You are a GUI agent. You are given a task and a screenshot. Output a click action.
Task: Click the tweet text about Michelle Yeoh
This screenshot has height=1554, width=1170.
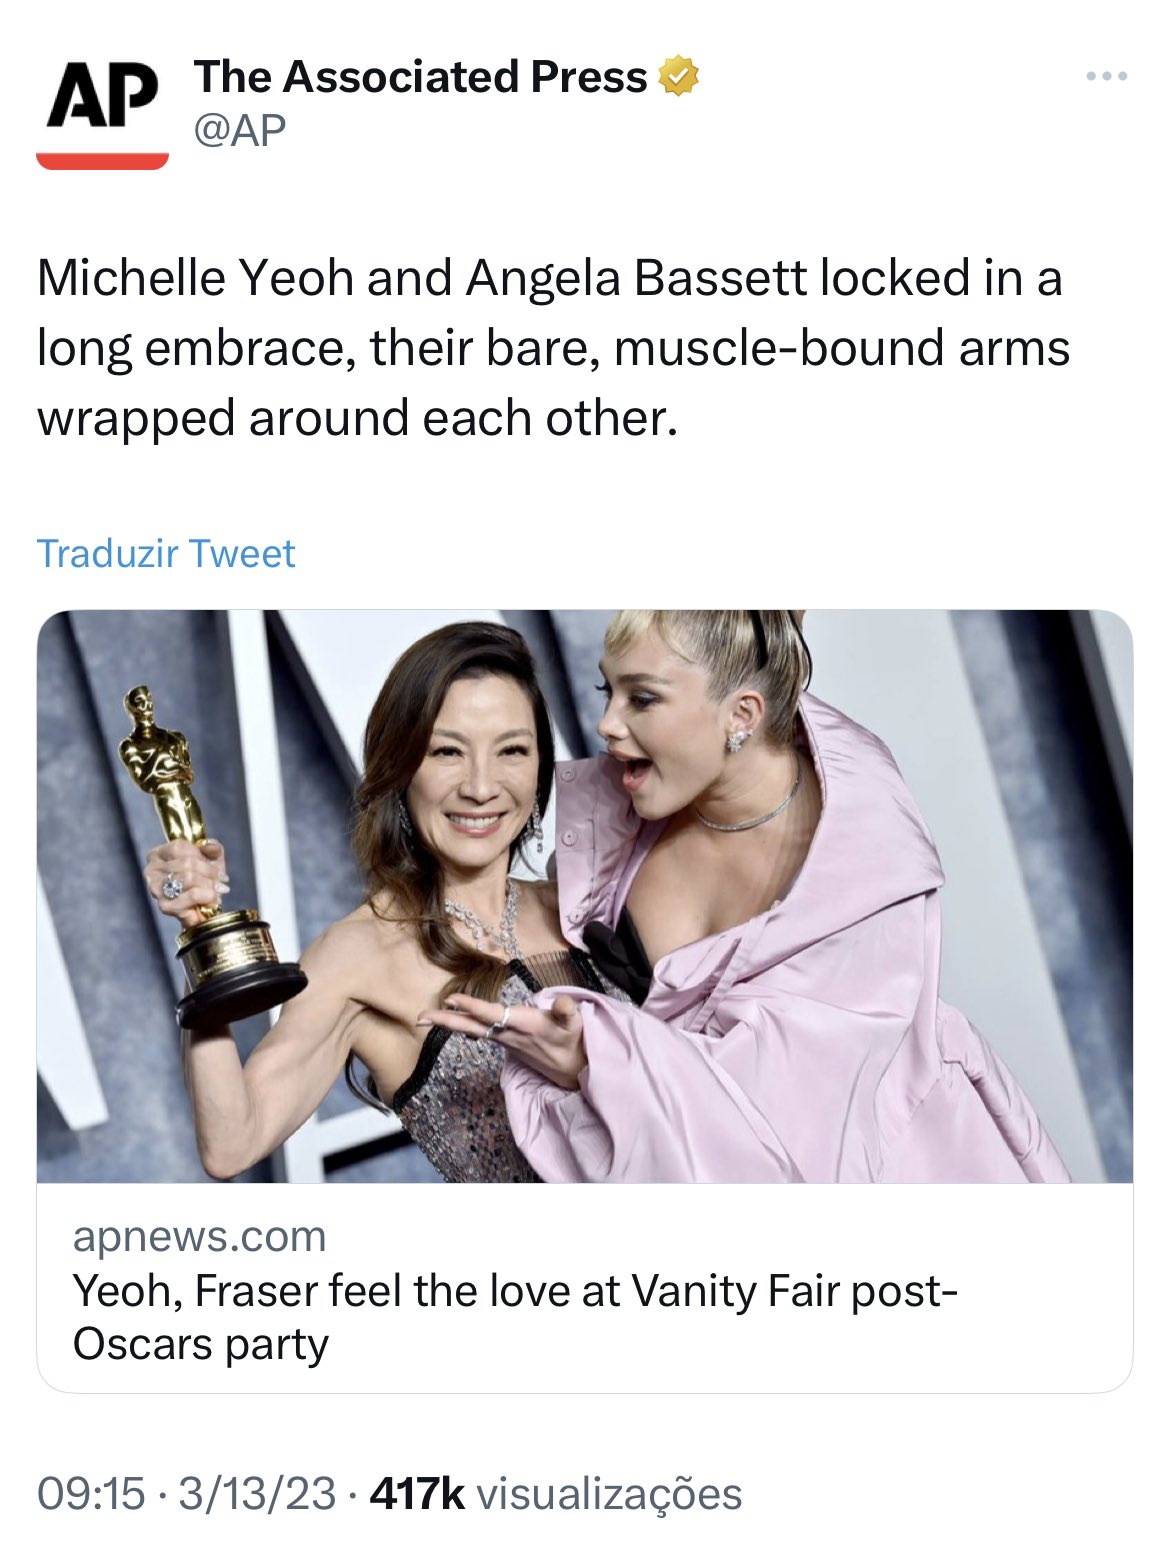(553, 348)
